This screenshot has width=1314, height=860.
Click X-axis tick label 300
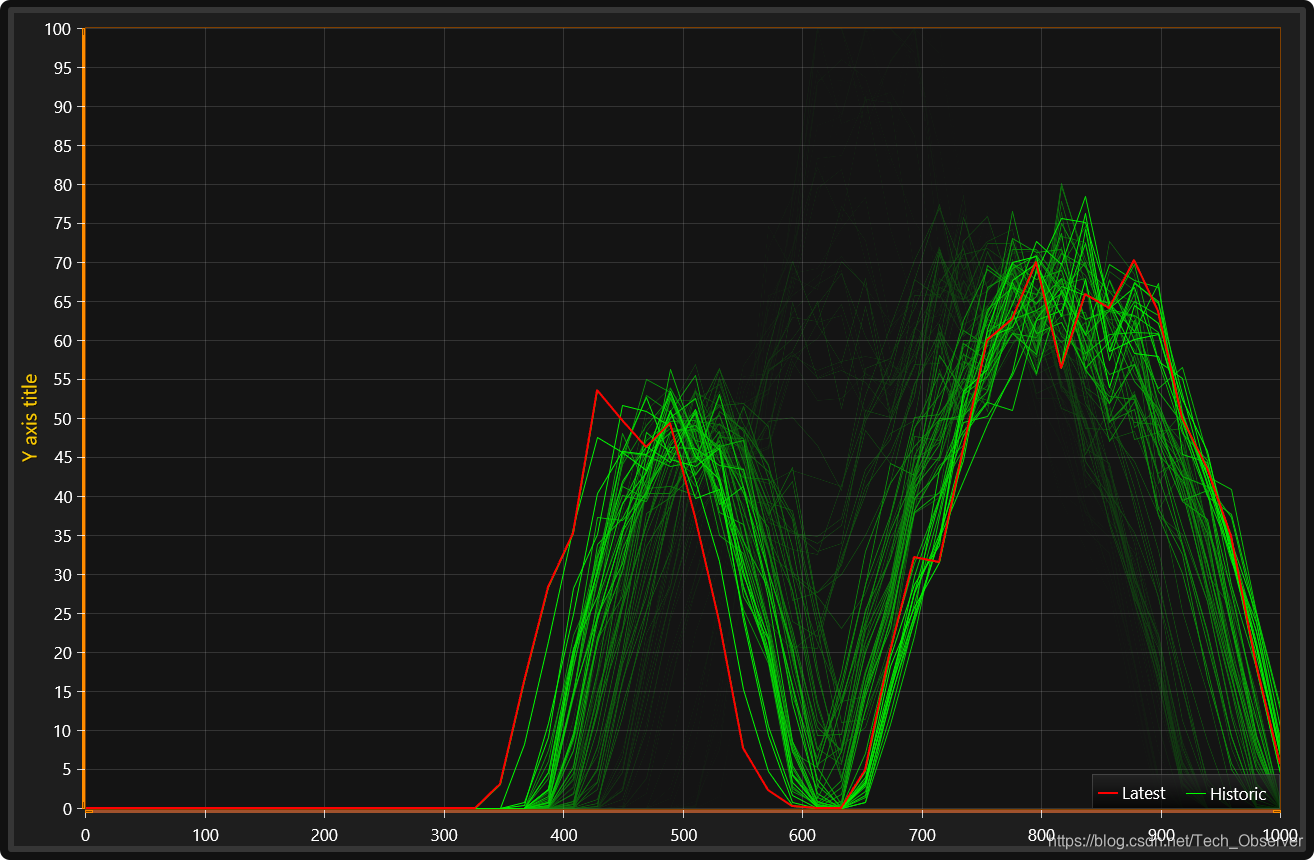[x=444, y=834]
